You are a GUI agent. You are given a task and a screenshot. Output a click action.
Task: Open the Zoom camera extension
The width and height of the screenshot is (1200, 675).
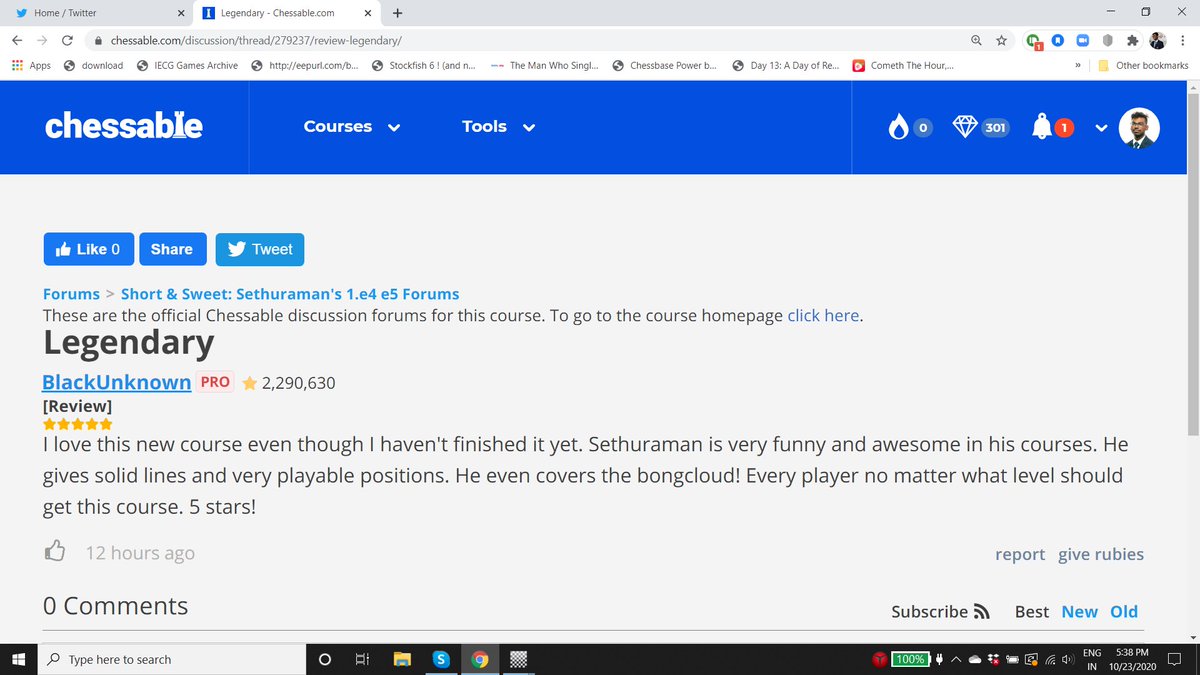1082,41
